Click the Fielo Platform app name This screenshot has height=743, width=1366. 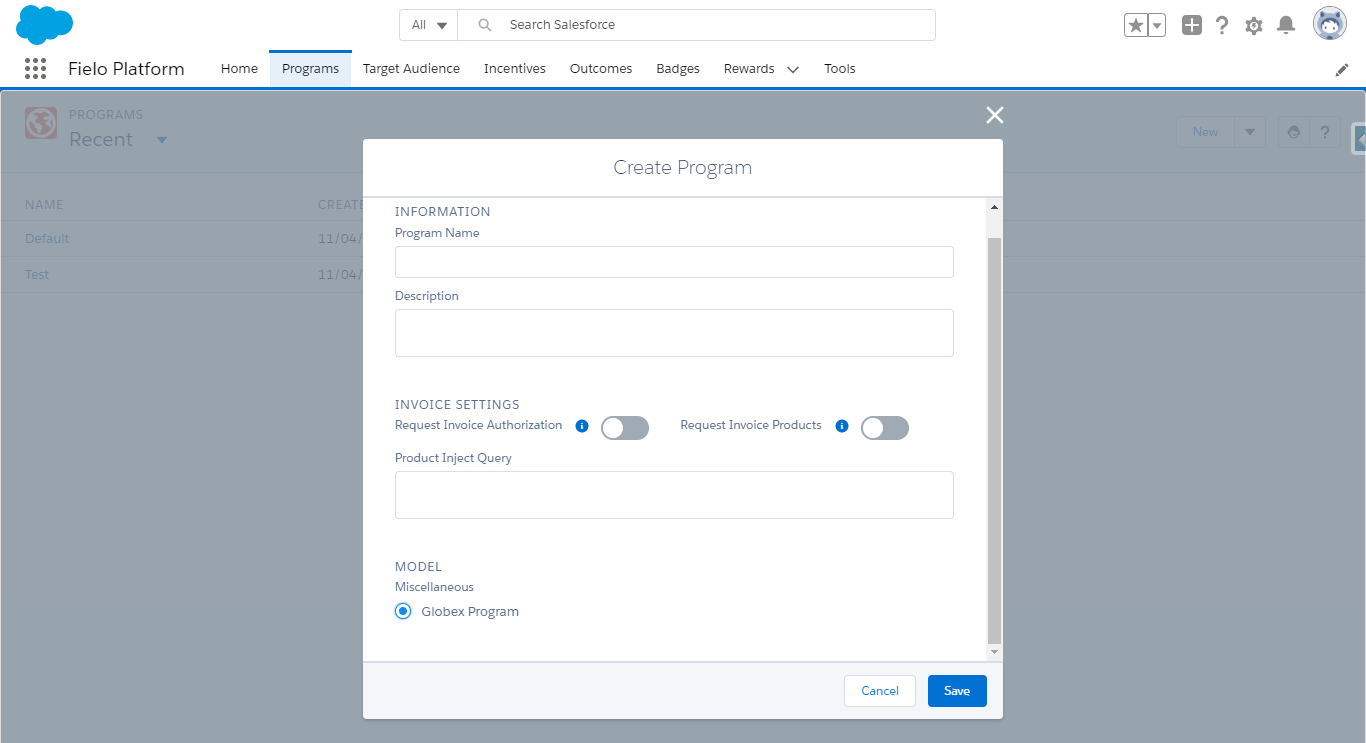[x=126, y=69]
